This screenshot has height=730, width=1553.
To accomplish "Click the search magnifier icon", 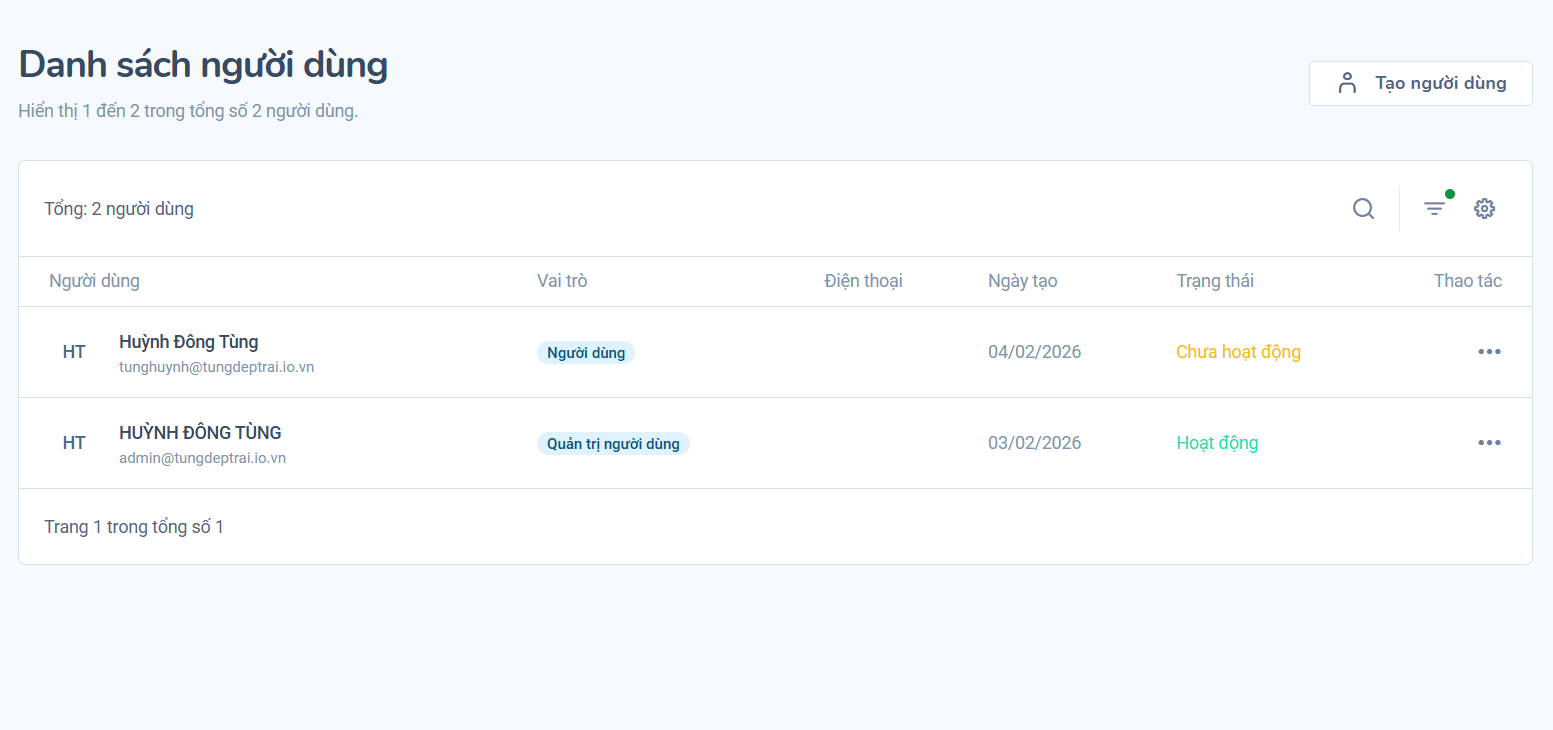I will click(1363, 209).
